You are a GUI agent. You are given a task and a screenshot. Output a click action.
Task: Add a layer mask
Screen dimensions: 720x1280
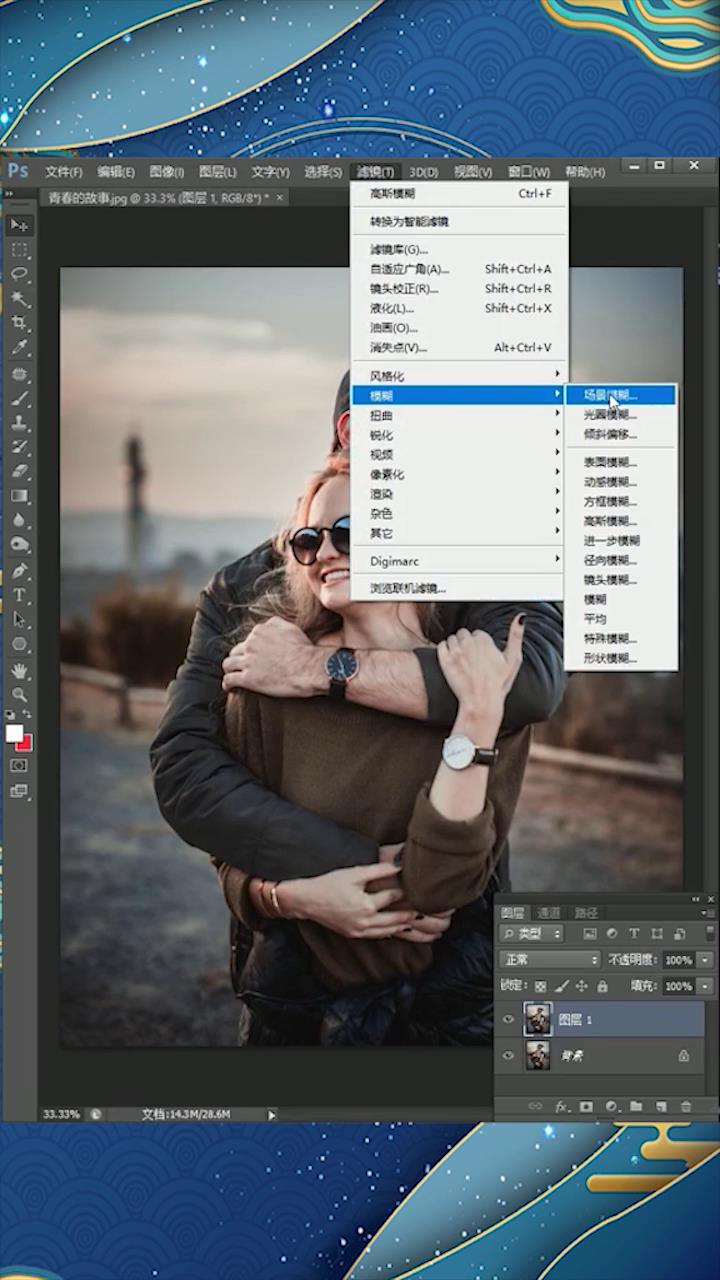pos(586,1107)
